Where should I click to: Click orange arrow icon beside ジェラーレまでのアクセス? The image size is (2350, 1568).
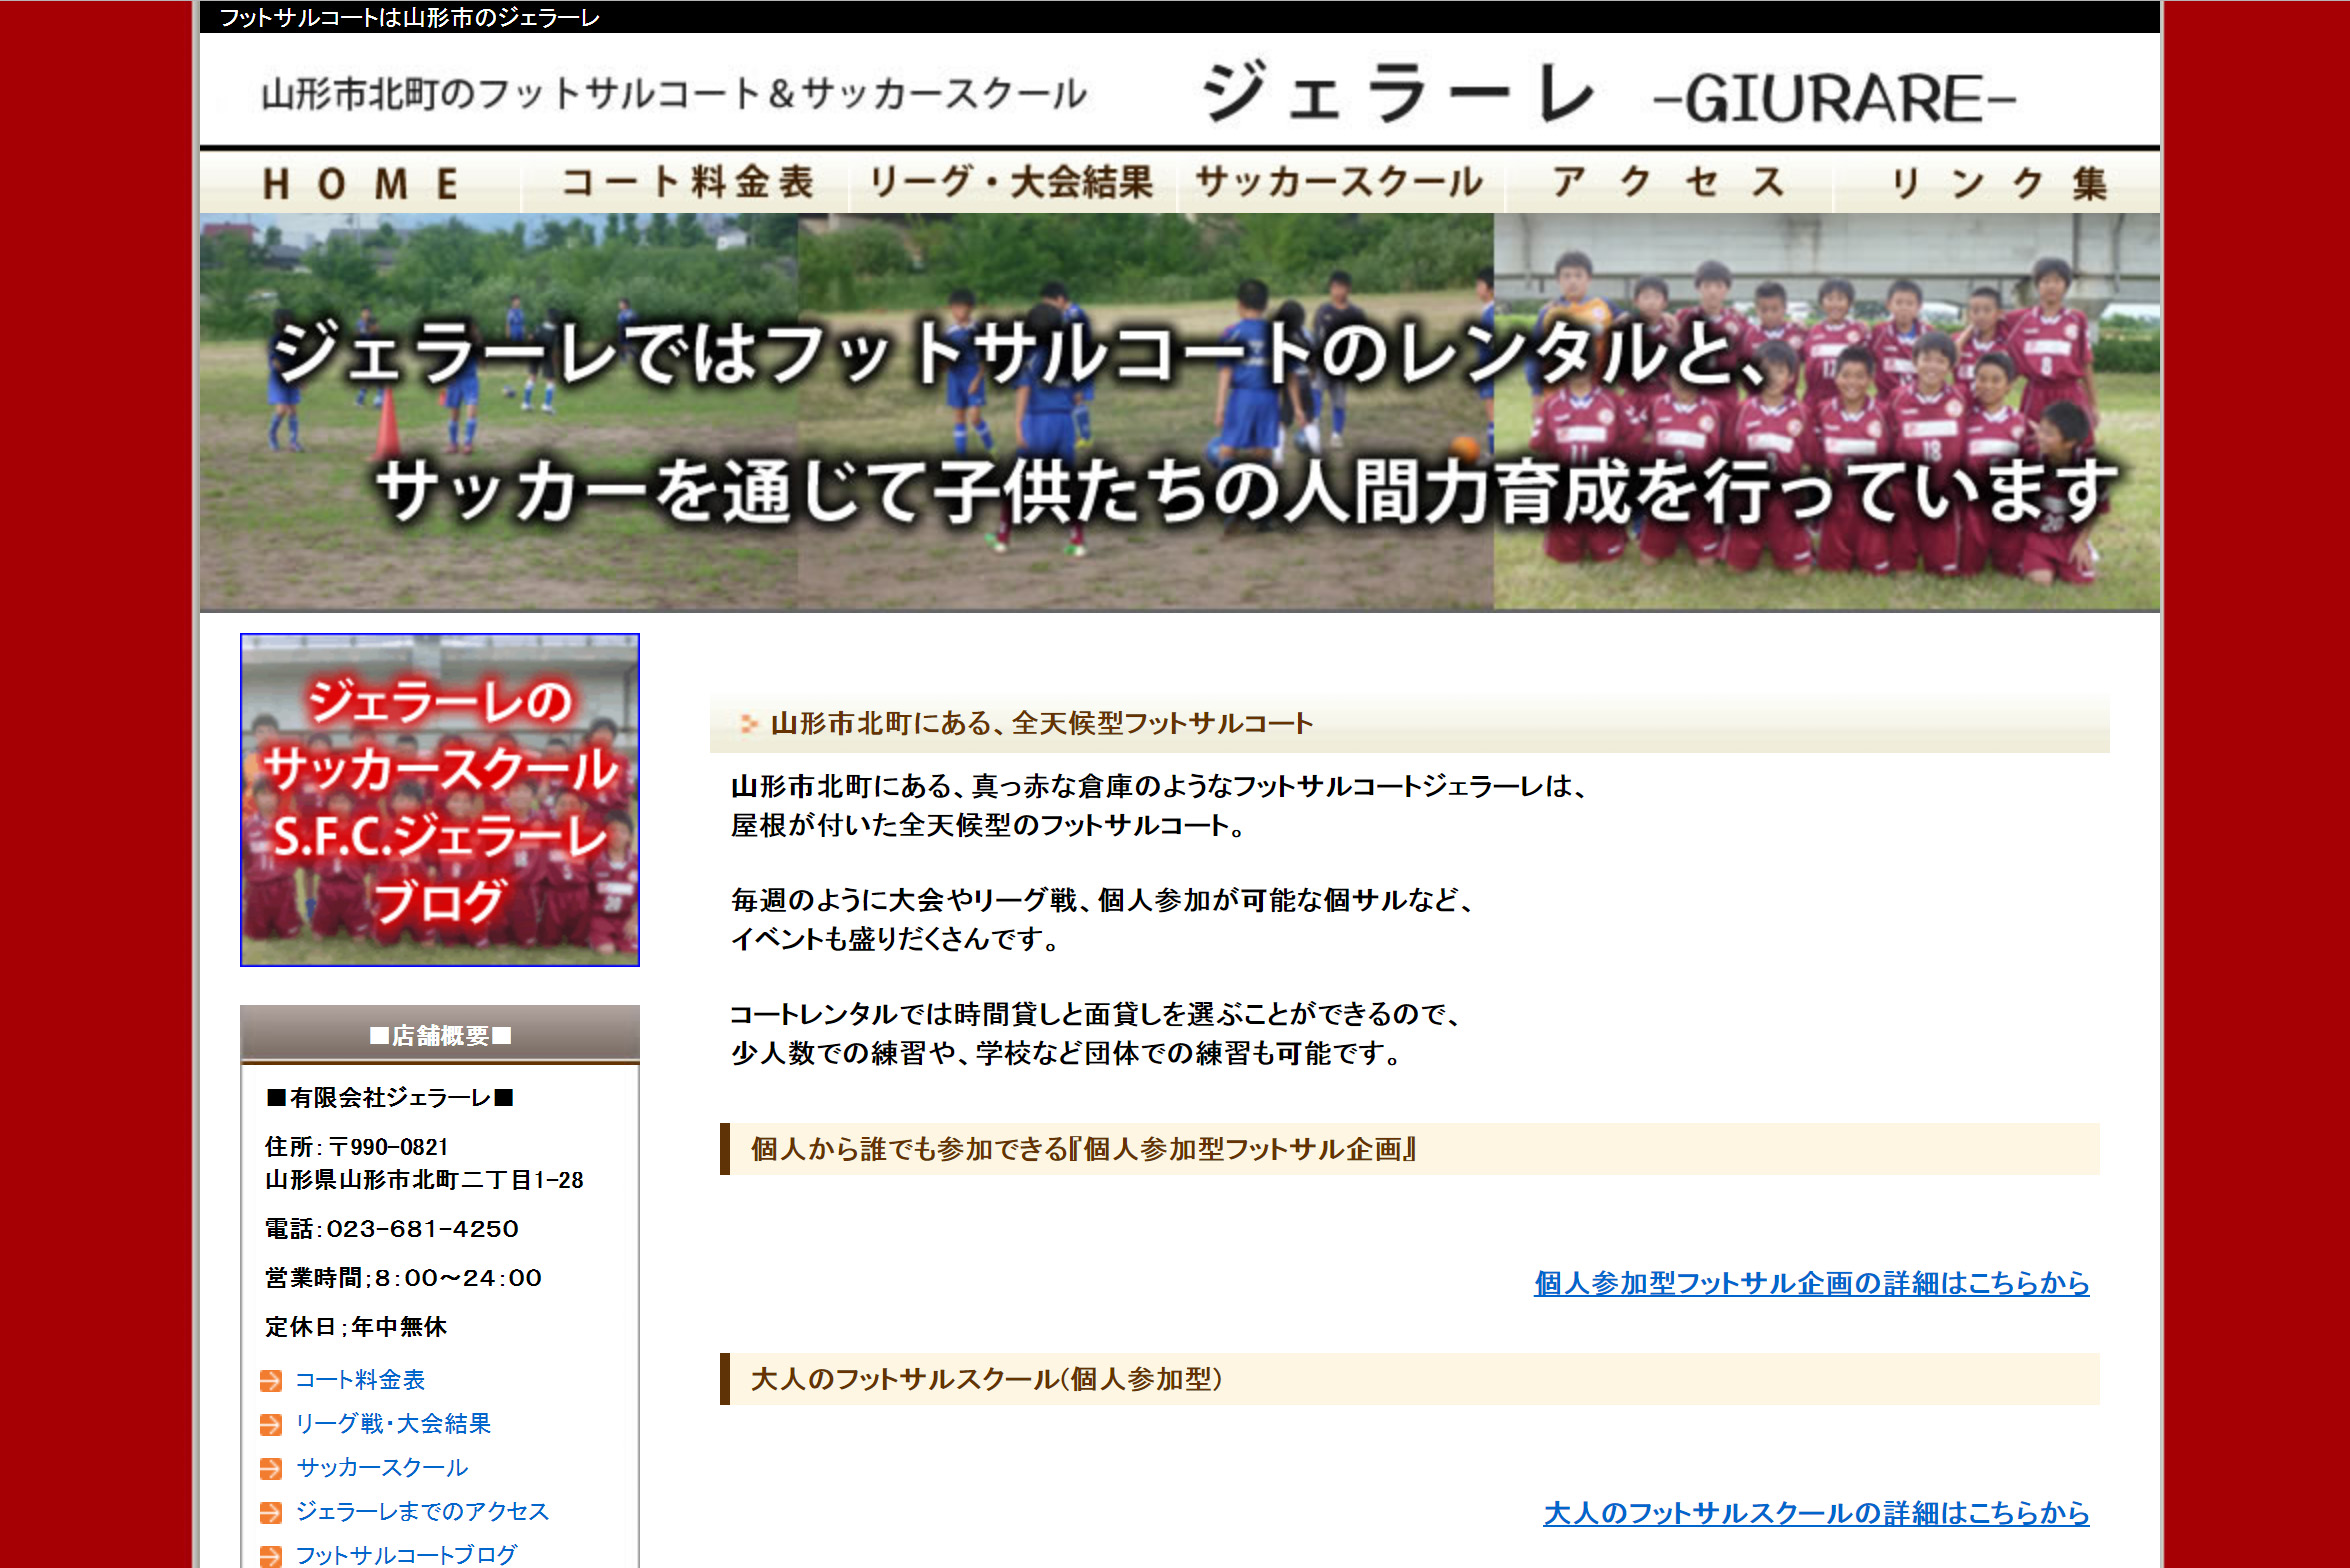(270, 1513)
